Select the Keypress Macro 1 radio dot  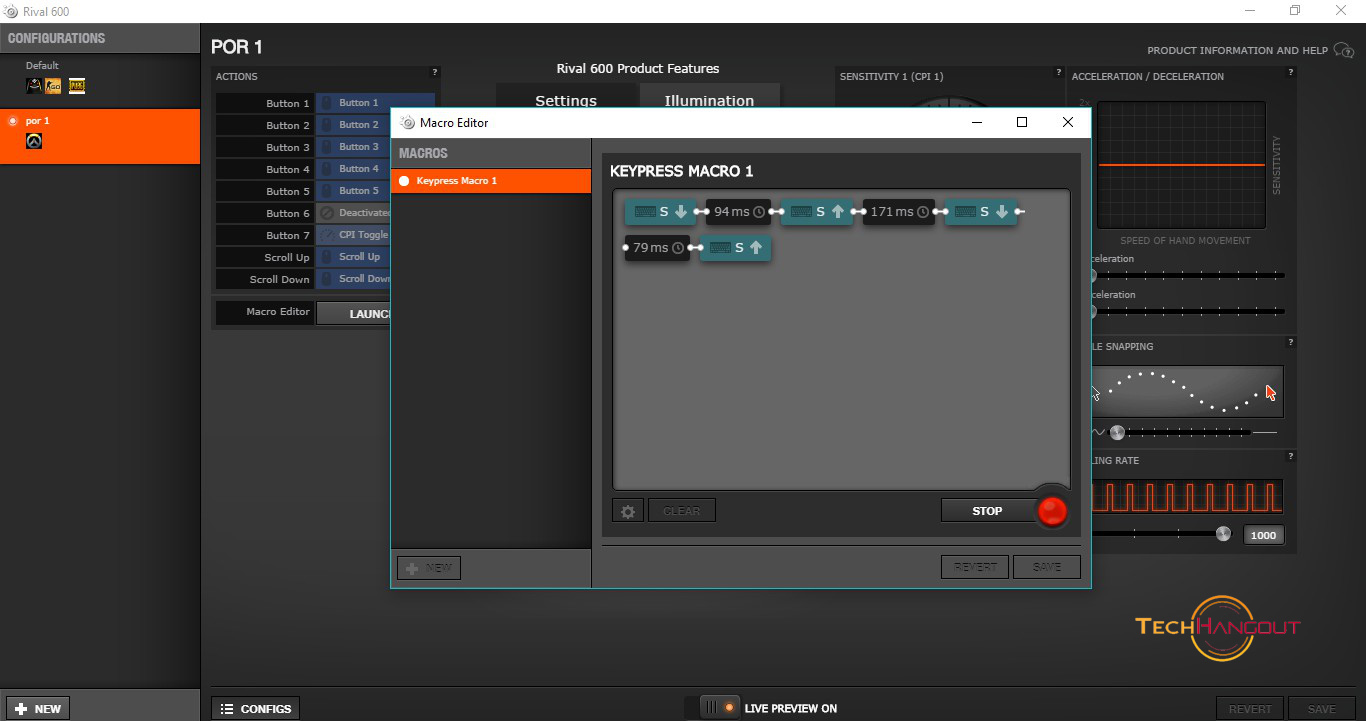[404, 181]
